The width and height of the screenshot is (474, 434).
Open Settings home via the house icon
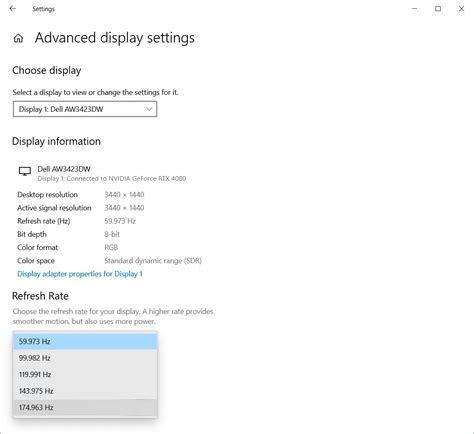point(18,38)
